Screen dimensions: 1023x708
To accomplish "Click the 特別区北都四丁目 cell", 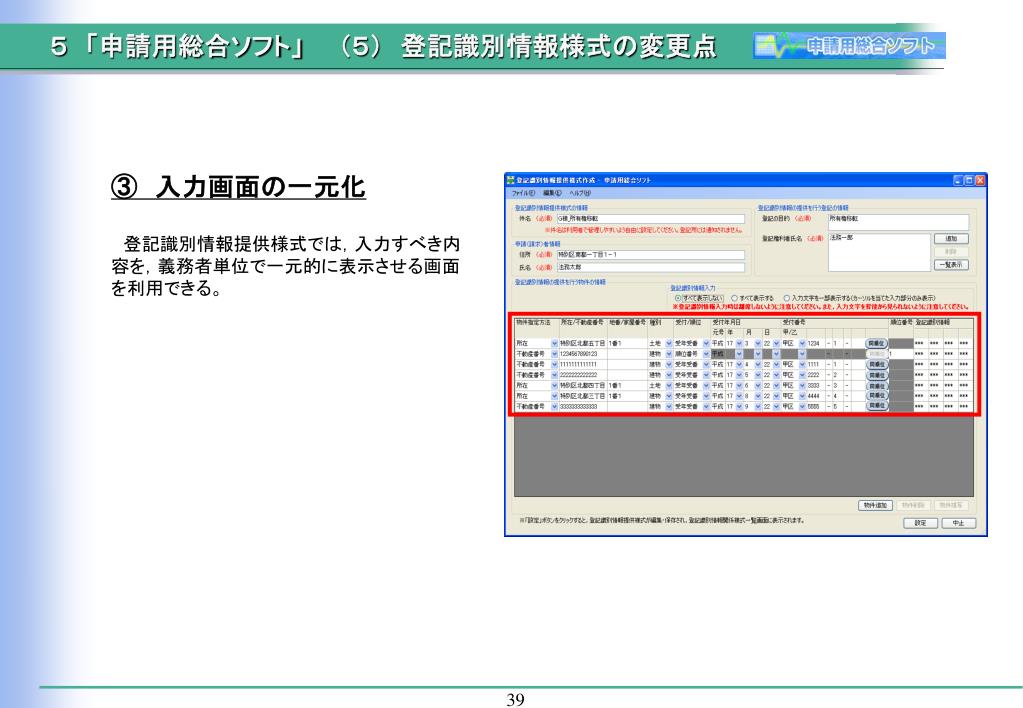I will 583,386.
